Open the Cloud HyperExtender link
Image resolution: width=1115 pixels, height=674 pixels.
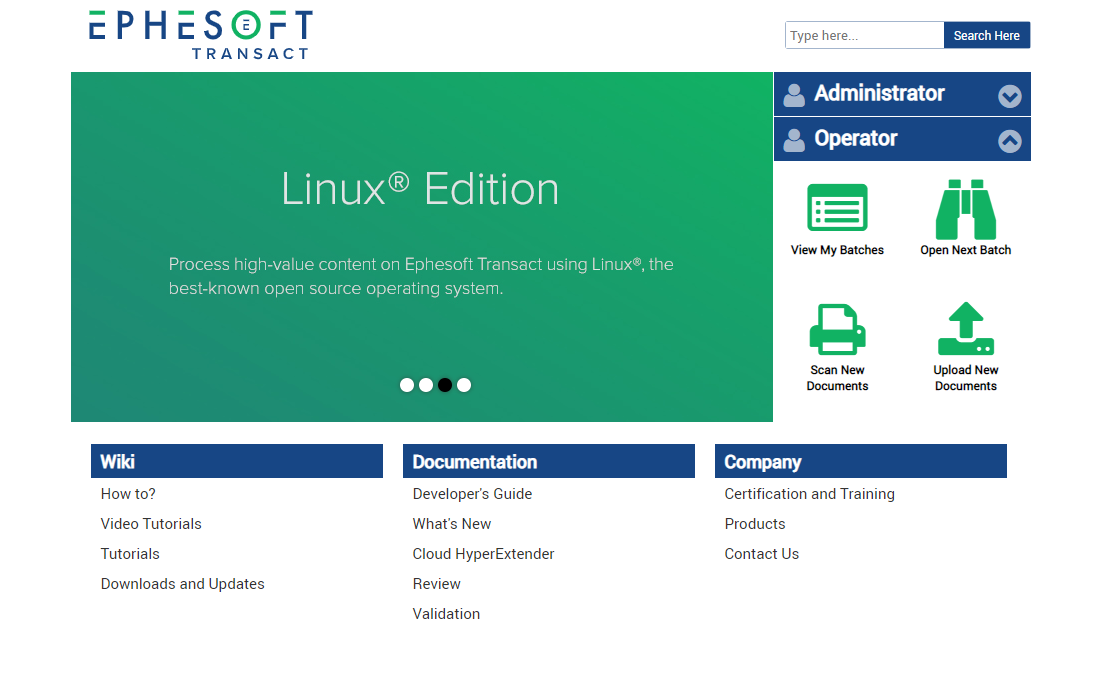(x=483, y=553)
